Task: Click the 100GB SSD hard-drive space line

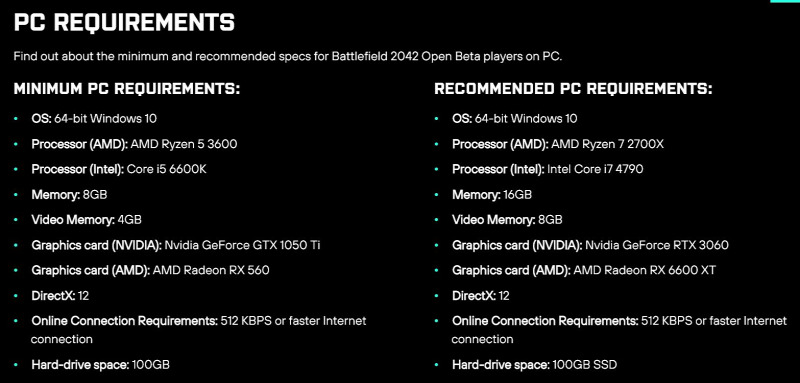Action: pos(534,365)
